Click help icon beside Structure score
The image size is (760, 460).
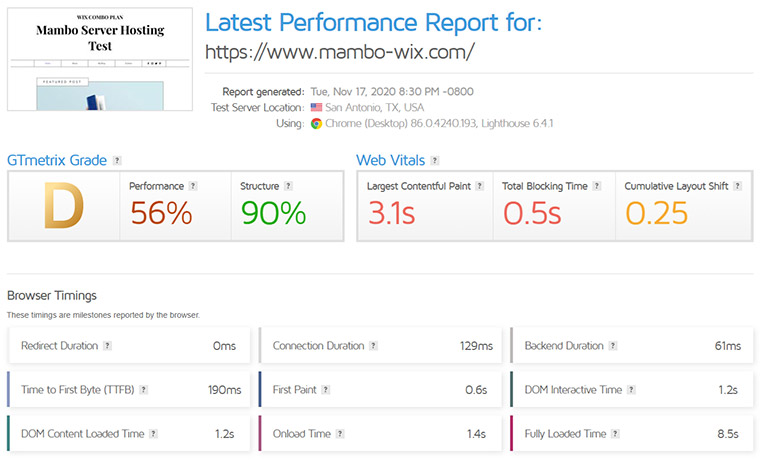[x=288, y=186]
